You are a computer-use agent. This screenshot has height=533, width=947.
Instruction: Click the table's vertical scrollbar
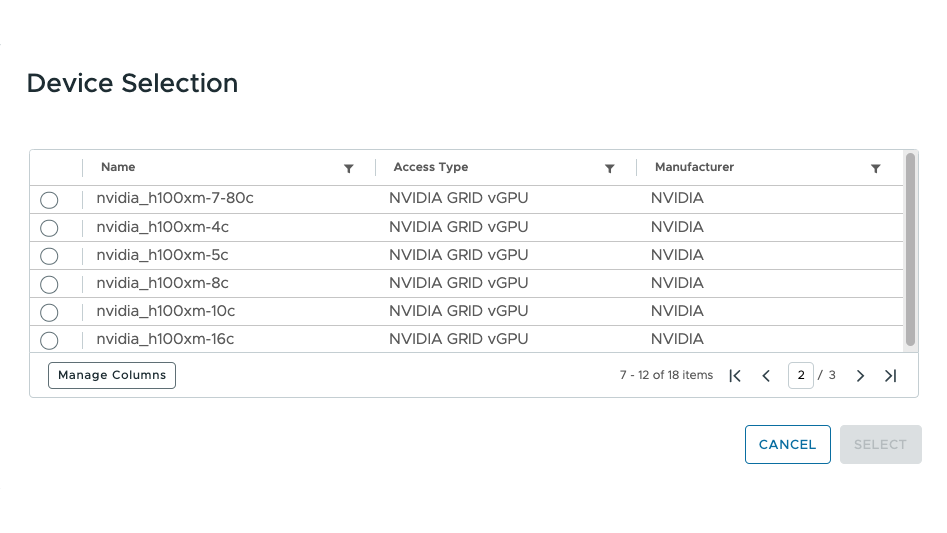(910, 250)
